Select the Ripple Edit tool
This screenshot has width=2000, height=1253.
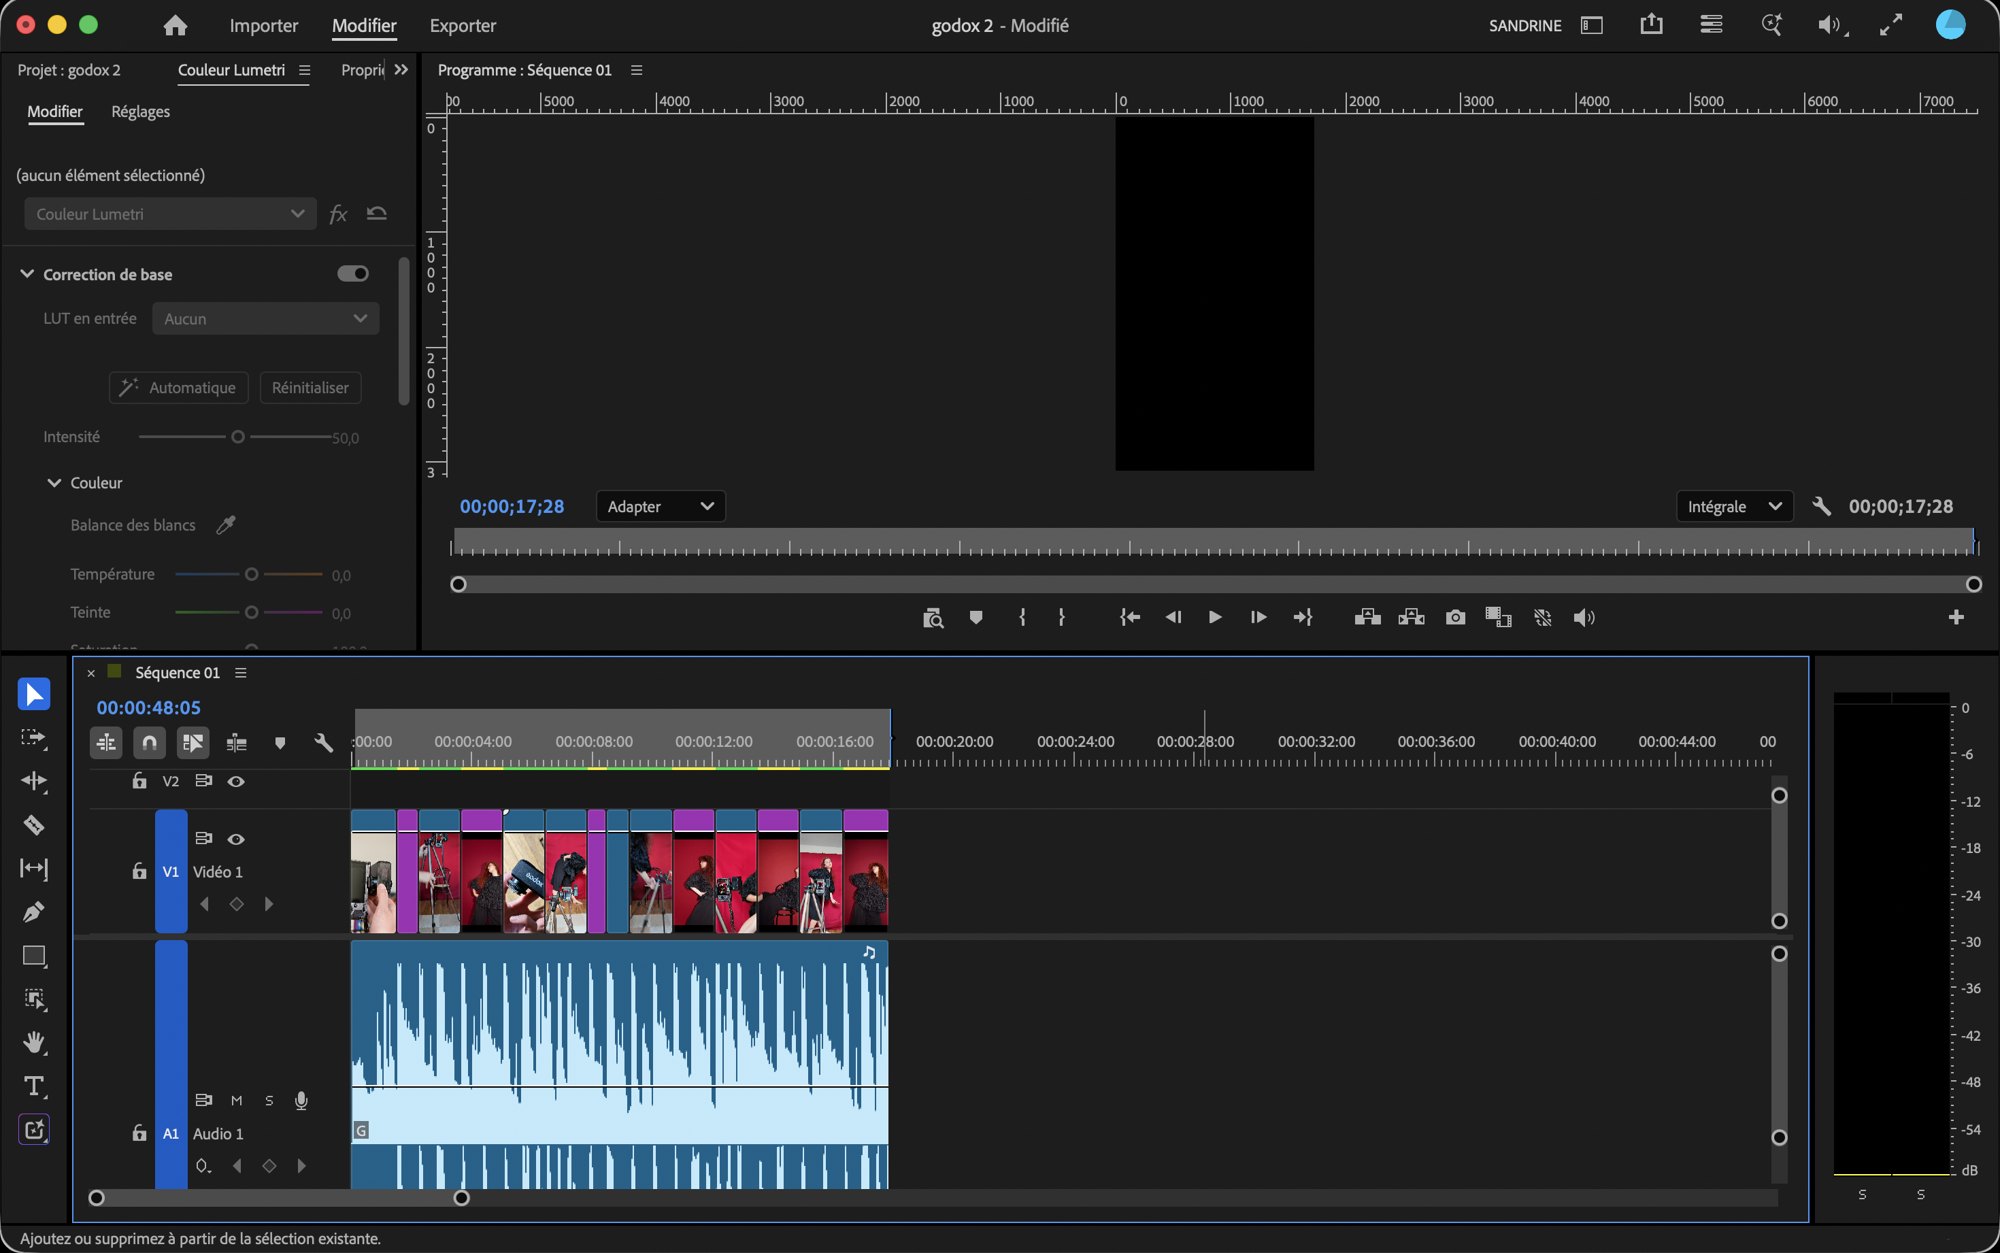[34, 781]
